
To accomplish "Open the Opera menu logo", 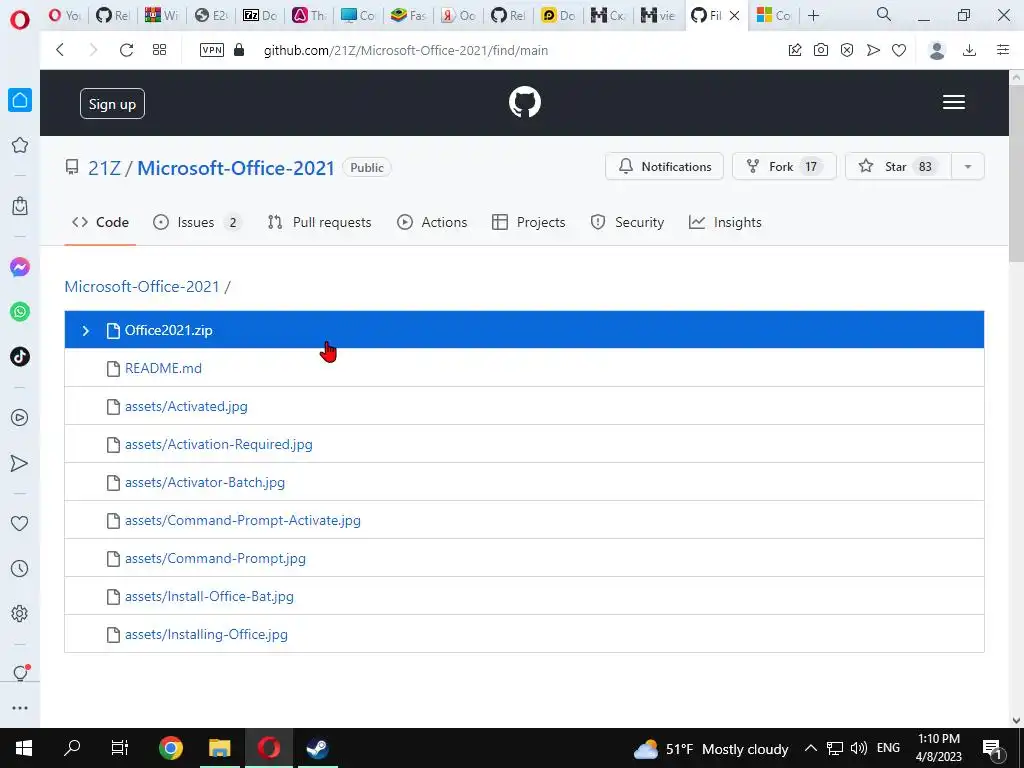I will click(x=20, y=20).
